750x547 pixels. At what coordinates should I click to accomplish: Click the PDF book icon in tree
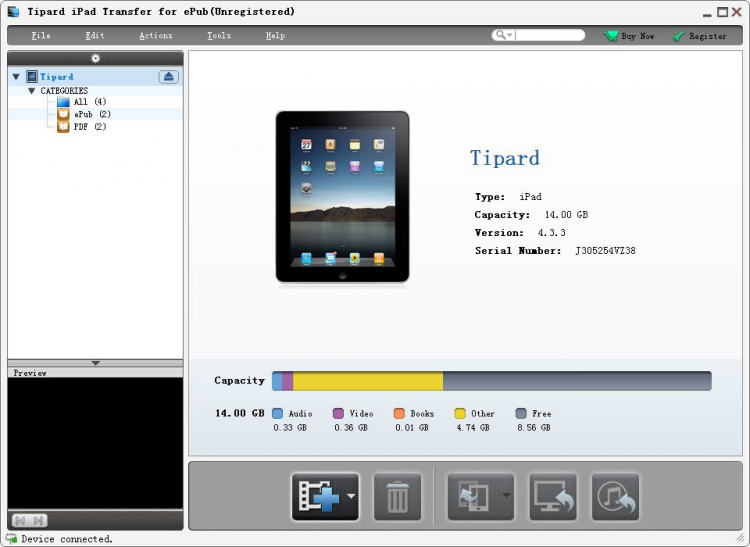point(63,127)
